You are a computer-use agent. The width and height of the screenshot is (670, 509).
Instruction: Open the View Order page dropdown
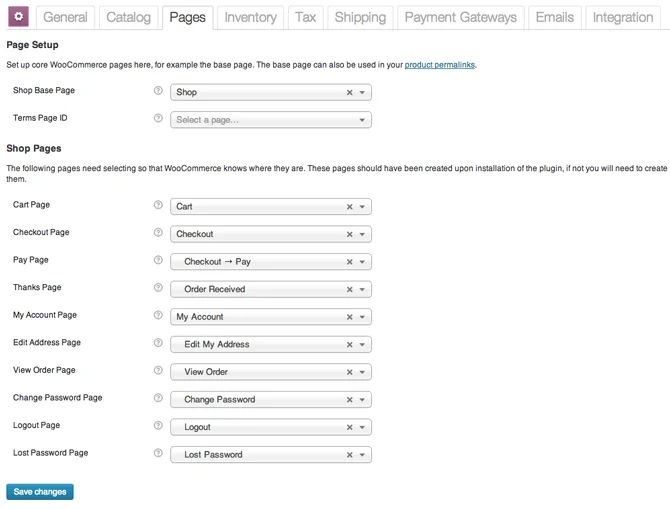coord(362,372)
